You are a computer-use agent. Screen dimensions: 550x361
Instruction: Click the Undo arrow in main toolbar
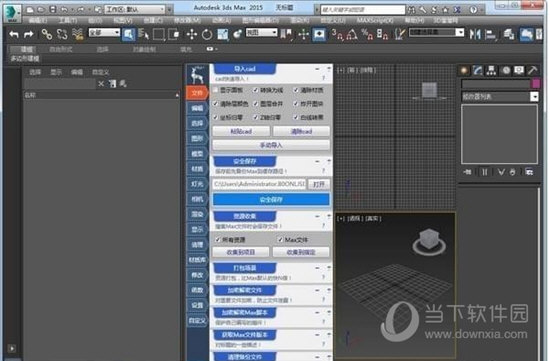pos(14,34)
